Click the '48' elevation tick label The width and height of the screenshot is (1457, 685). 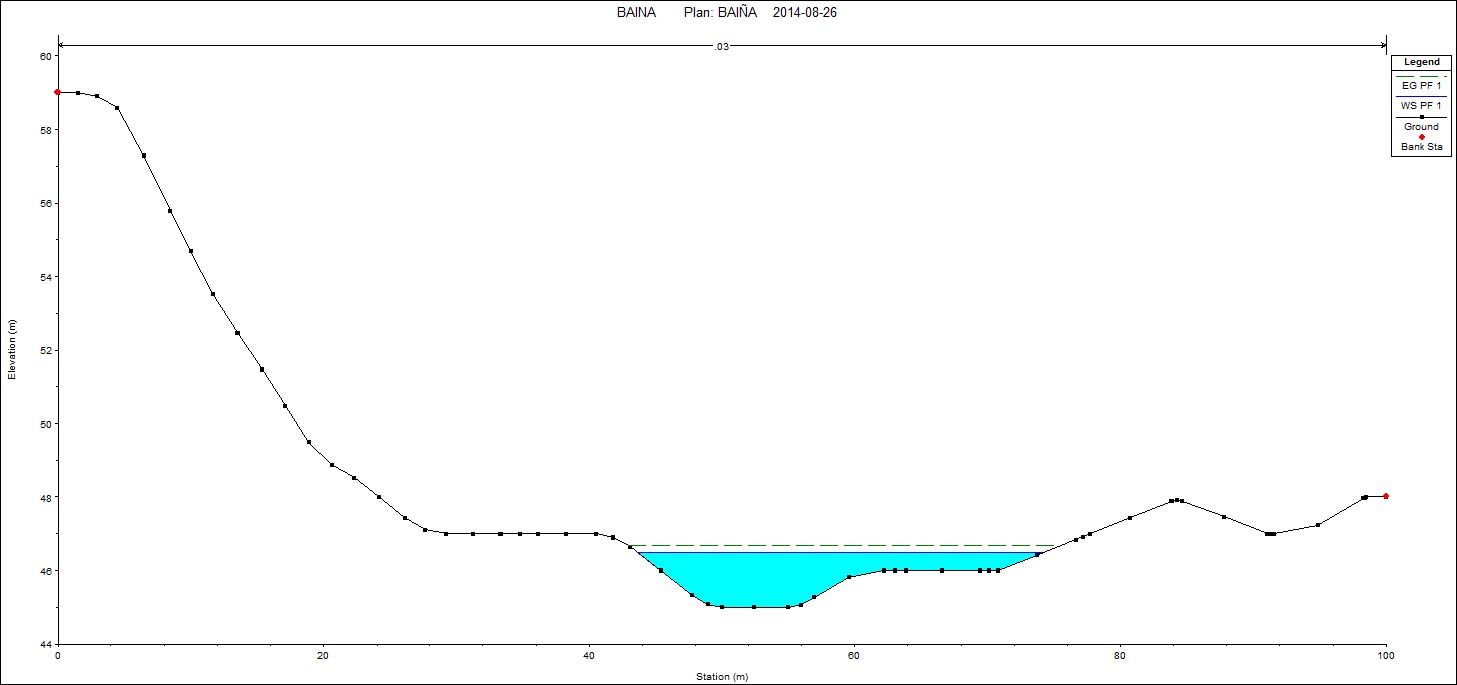point(44,497)
